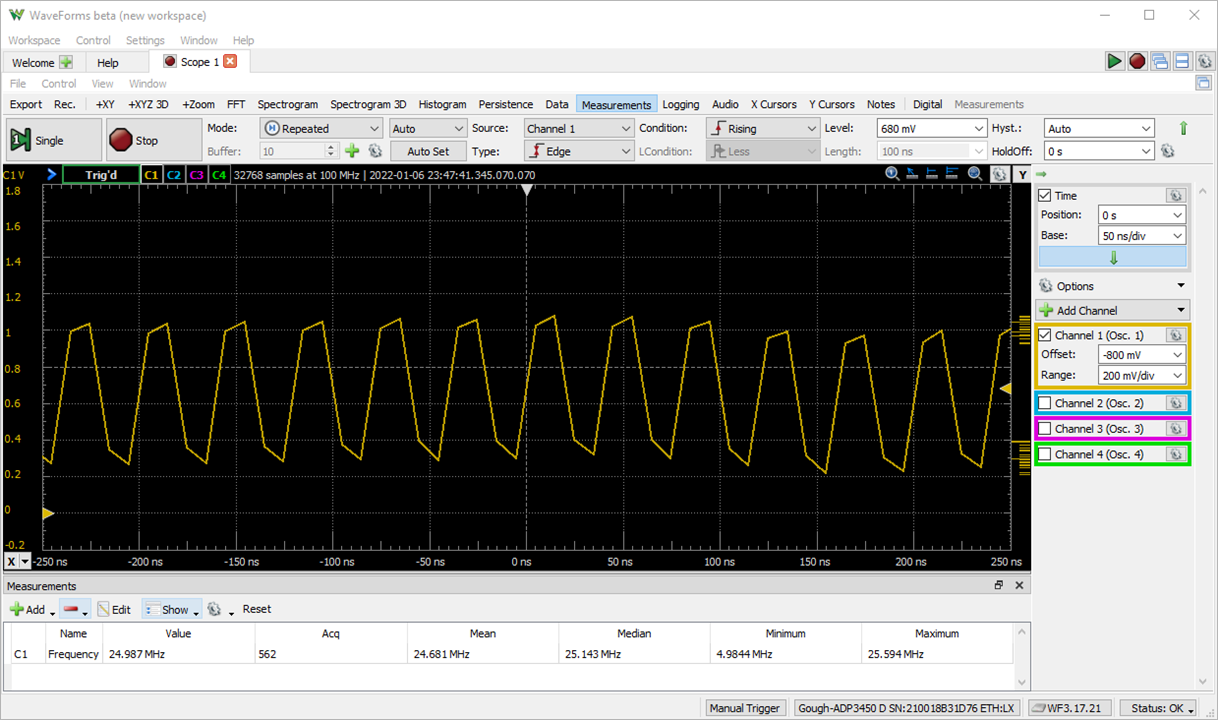Click the Position field showing 0 s

(x=1141, y=215)
